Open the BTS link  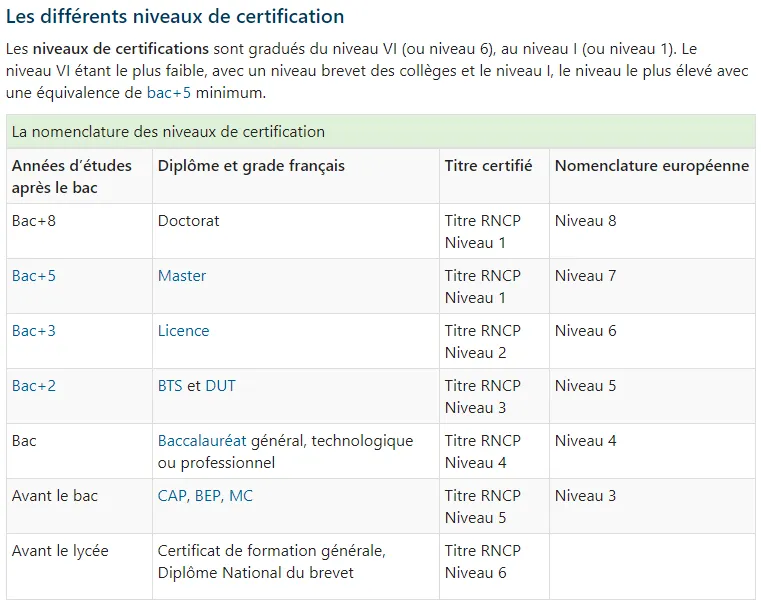(x=170, y=386)
